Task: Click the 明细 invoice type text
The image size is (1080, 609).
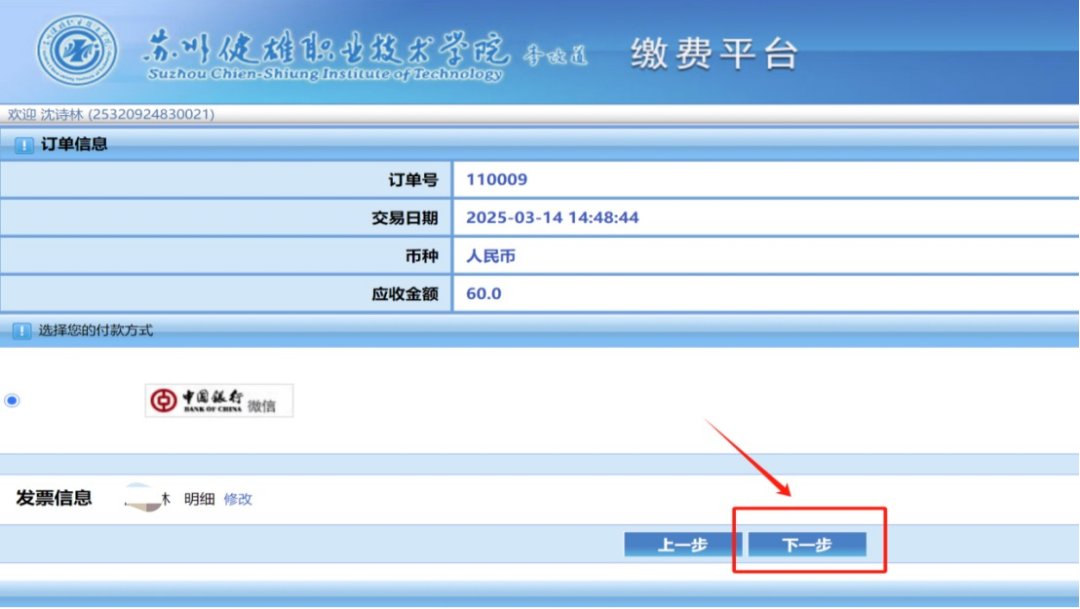Action: click(x=199, y=499)
